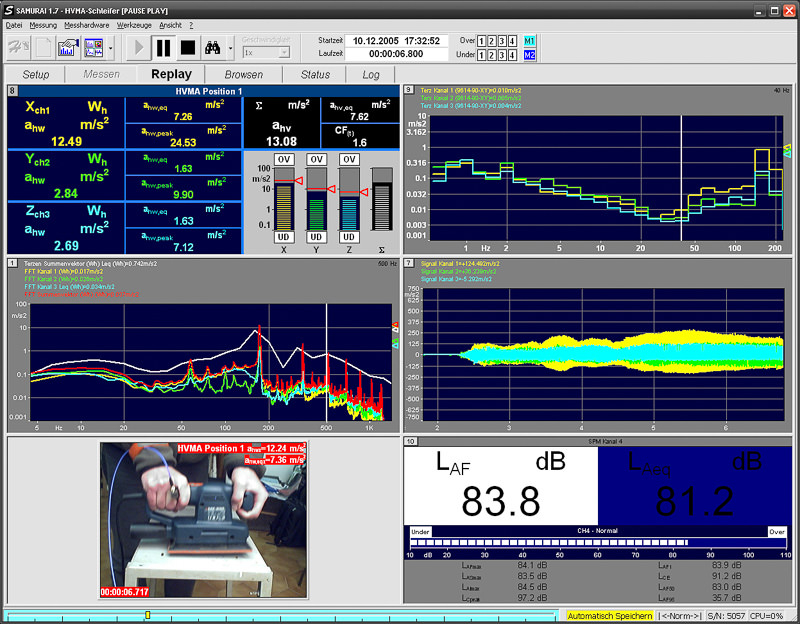Open the Messhardware menu

[88, 23]
